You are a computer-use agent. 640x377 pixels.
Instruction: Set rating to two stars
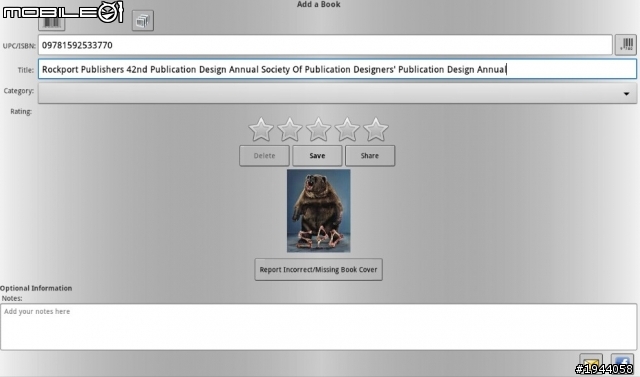click(290, 129)
